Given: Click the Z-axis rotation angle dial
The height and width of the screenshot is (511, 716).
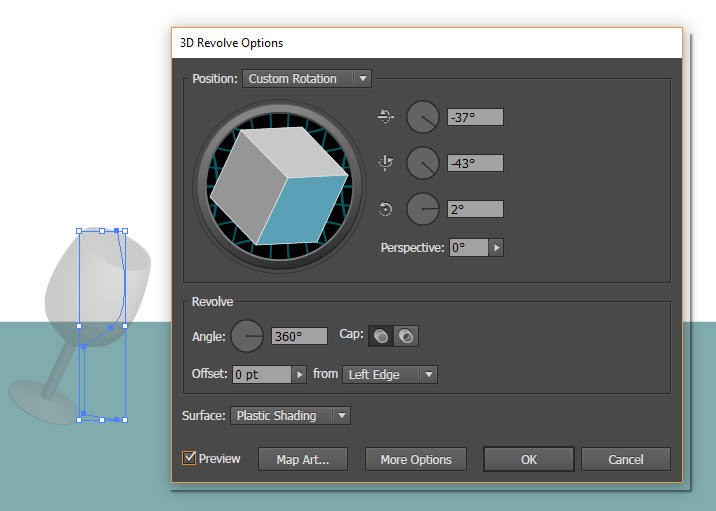Looking at the screenshot, I should 423,209.
